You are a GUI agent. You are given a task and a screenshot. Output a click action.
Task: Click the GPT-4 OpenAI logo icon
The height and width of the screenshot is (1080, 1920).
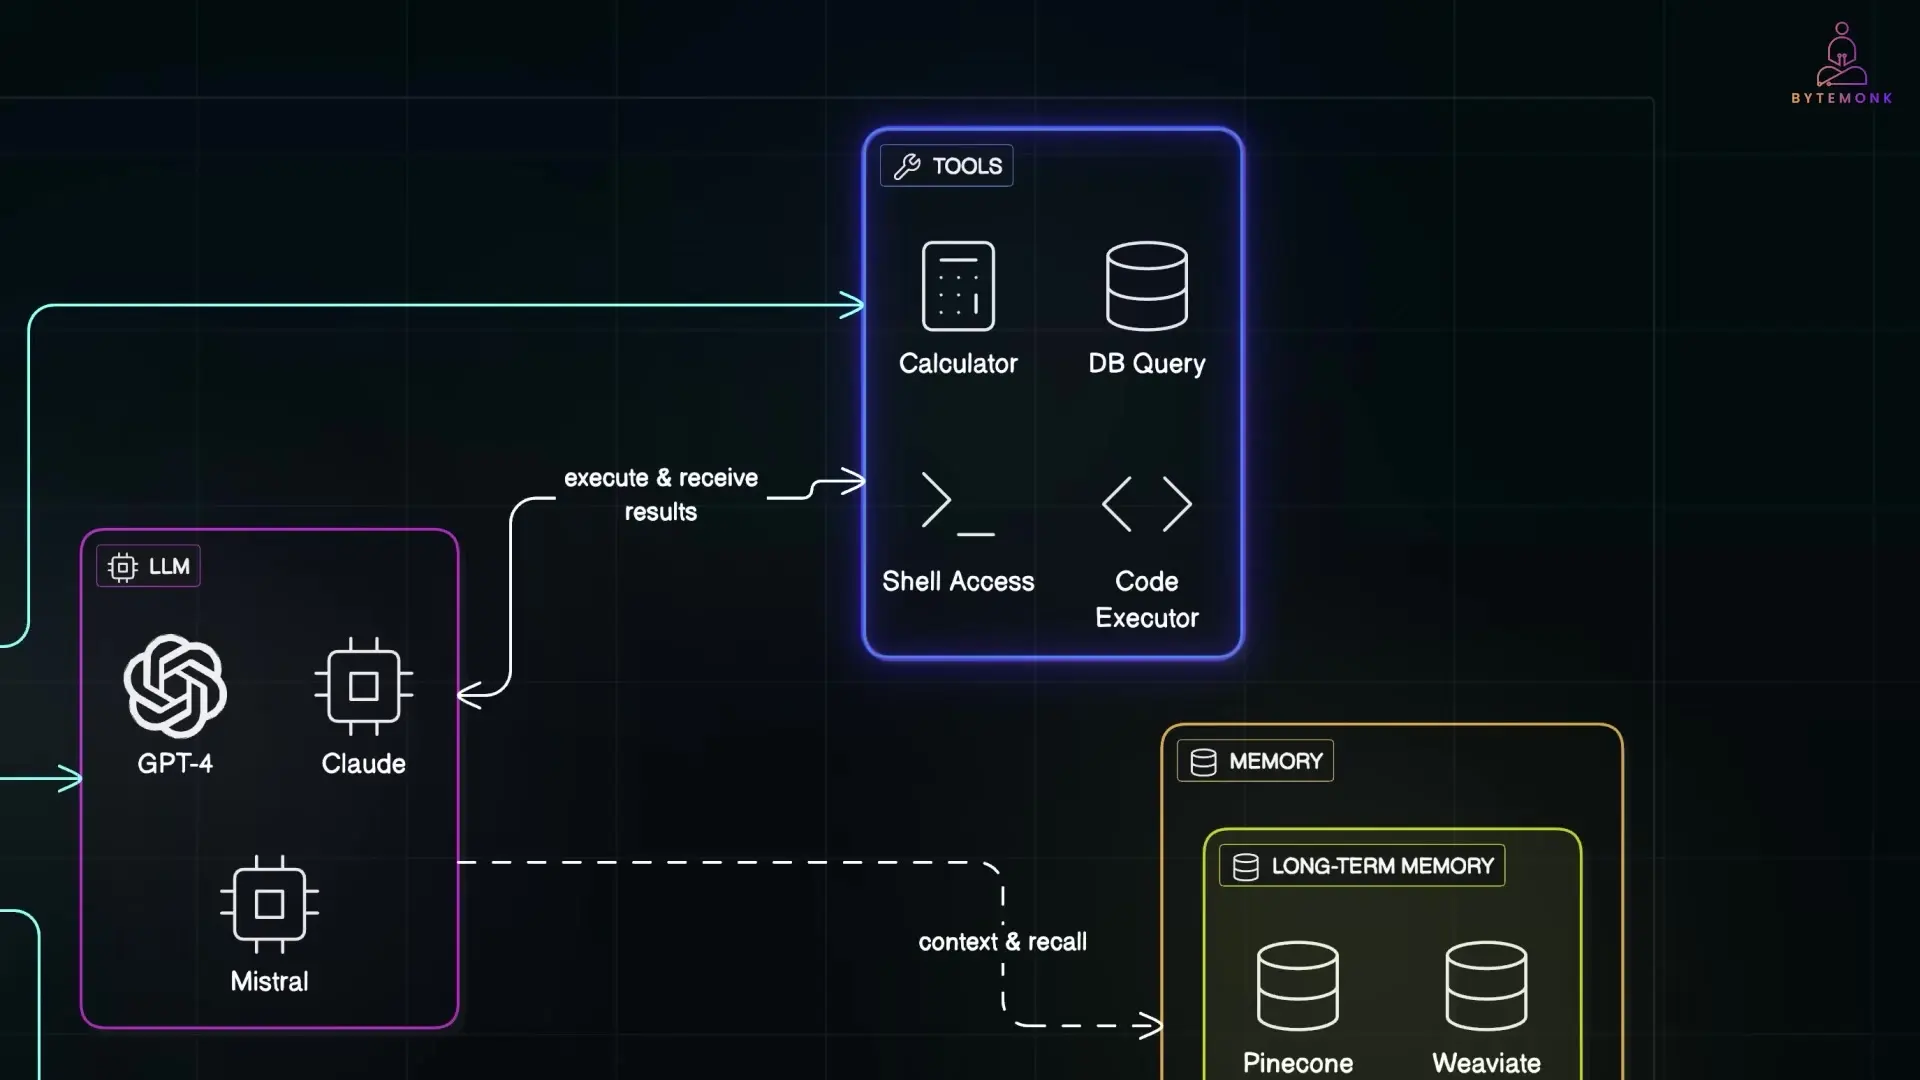[175, 686]
